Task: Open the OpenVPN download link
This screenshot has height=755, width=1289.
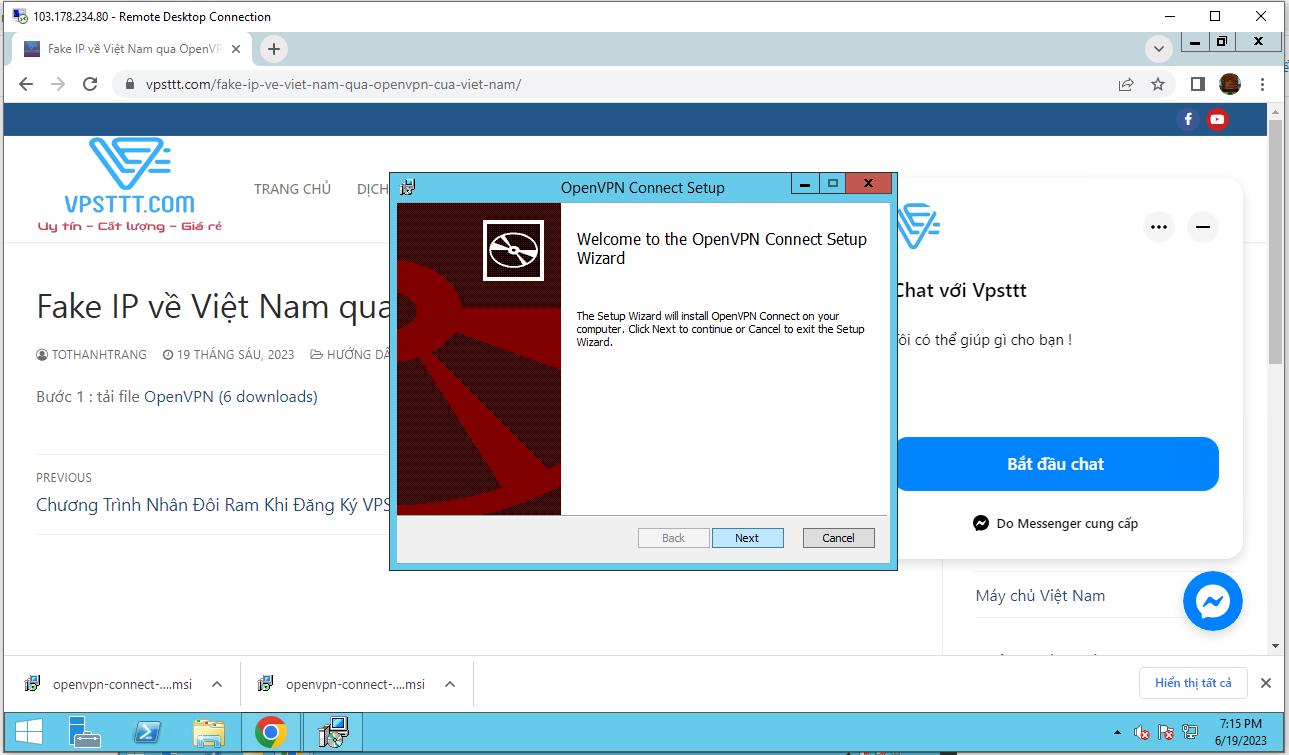Action: click(x=231, y=396)
